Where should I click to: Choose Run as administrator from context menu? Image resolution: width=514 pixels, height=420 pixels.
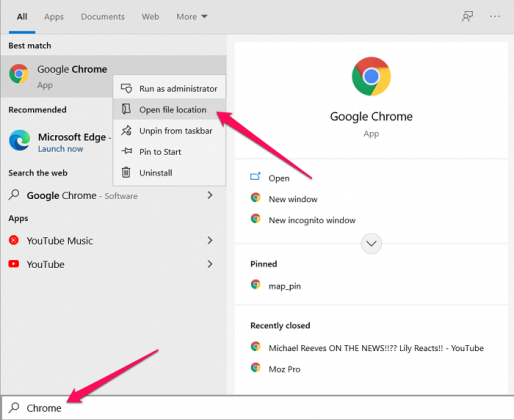(x=169, y=88)
